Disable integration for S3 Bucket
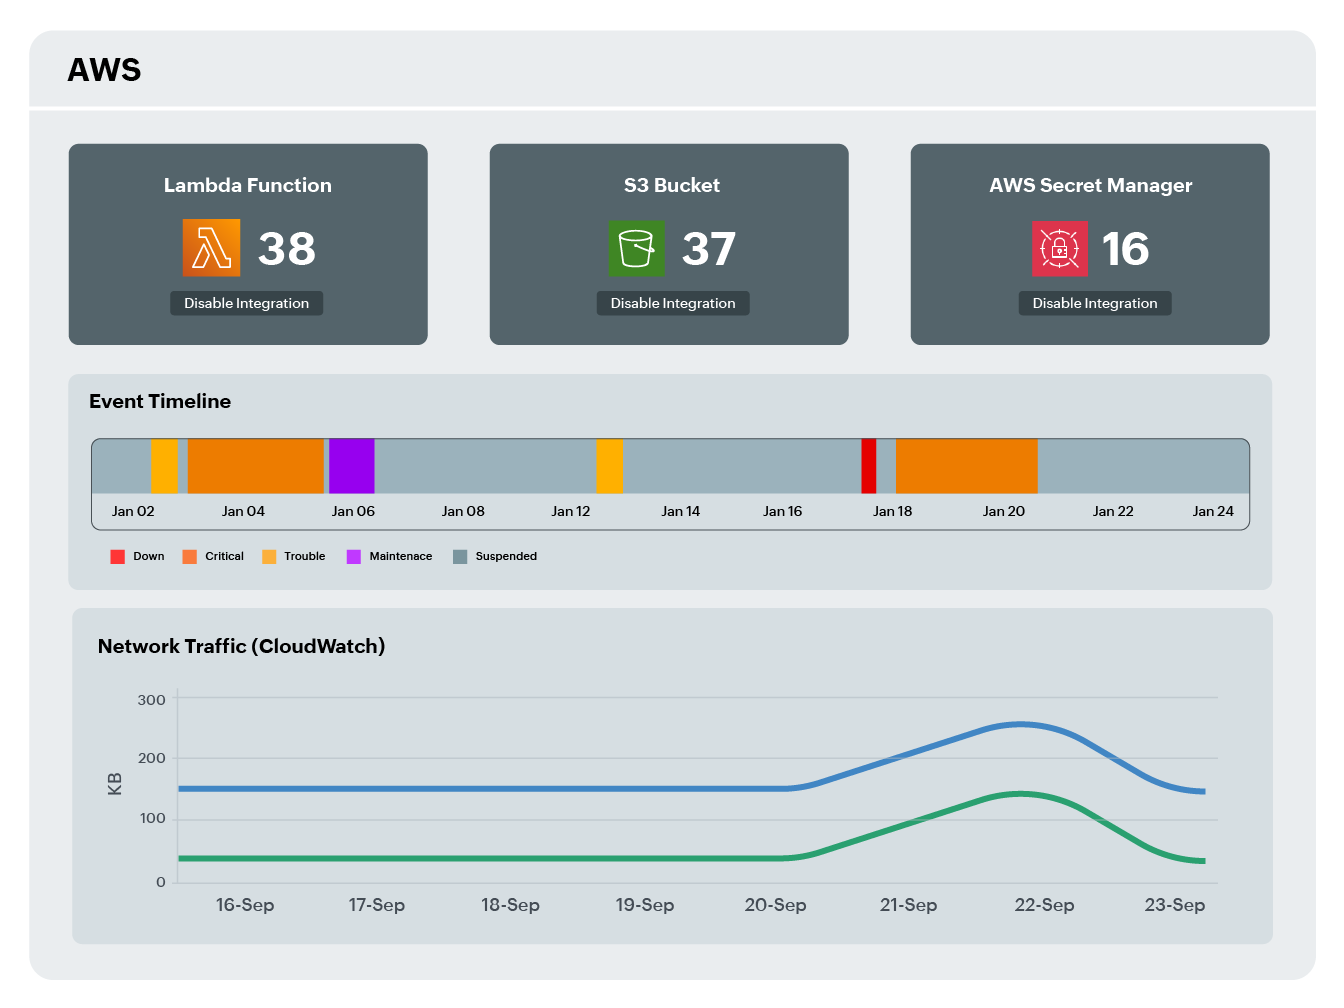This screenshot has width=1344, height=1008. coord(673,303)
